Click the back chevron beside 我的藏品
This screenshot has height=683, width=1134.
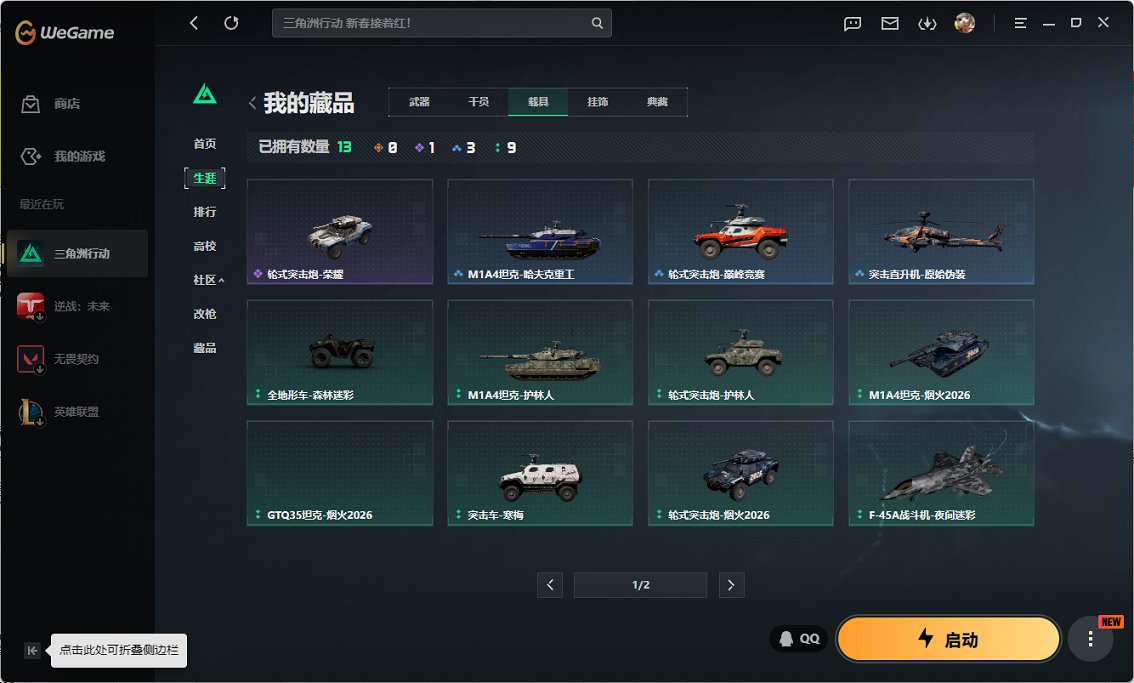[x=252, y=101]
